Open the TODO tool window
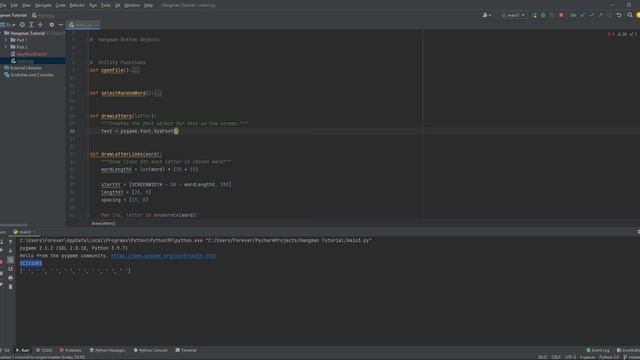 pyautogui.click(x=44, y=350)
